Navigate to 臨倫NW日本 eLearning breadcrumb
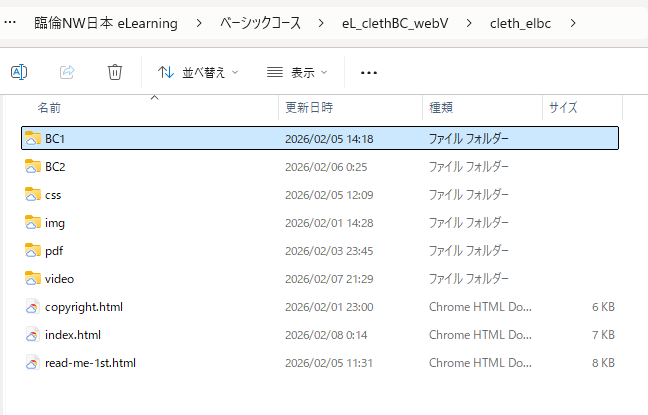648x415 pixels. click(106, 23)
